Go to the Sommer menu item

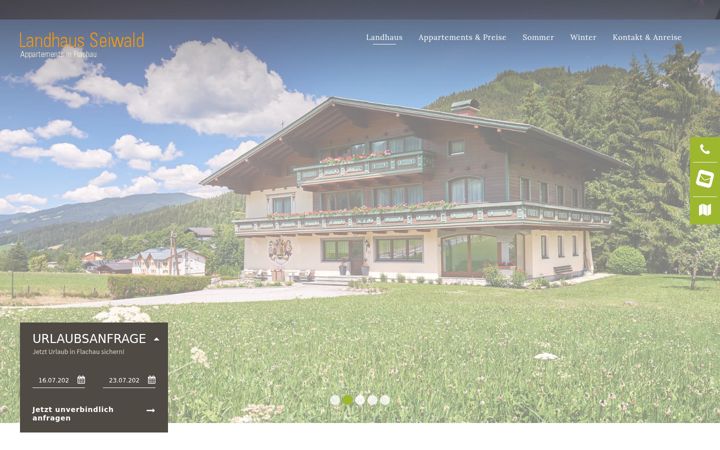pyautogui.click(x=538, y=37)
